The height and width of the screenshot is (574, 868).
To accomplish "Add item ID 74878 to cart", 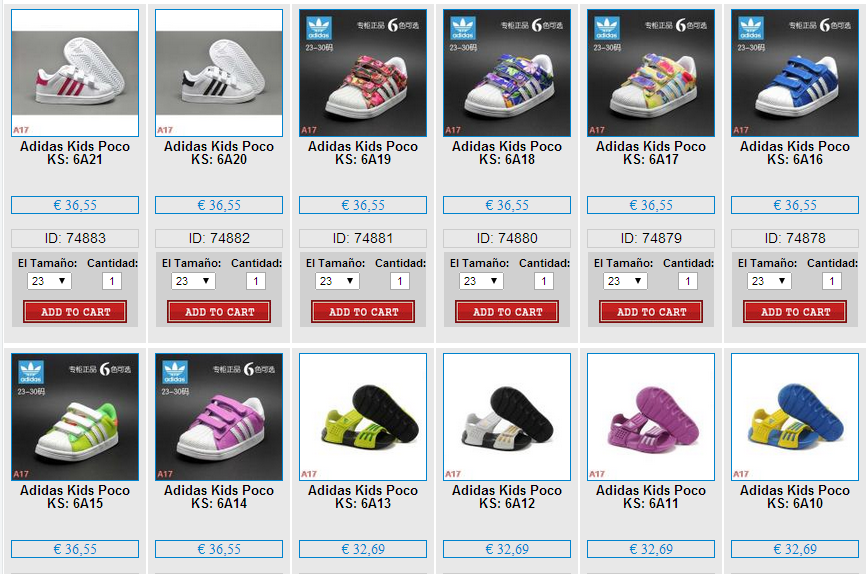I will pyautogui.click(x=794, y=312).
